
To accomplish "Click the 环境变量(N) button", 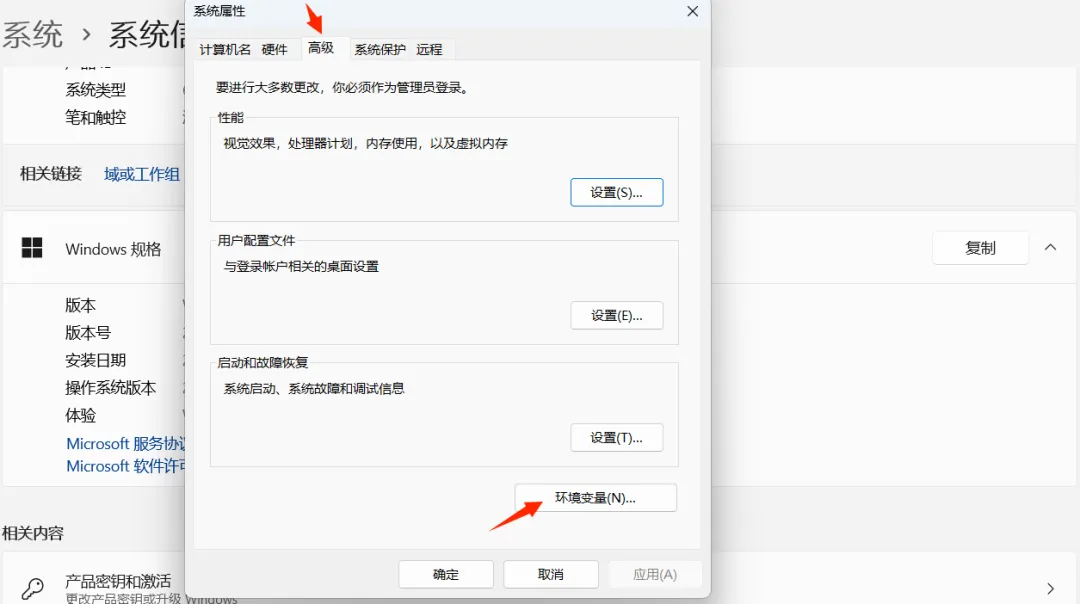I will pos(595,497).
